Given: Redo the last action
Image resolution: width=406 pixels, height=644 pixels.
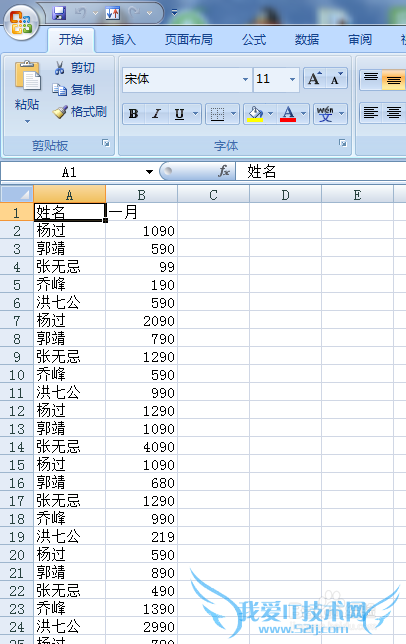Looking at the screenshot, I should [134, 13].
